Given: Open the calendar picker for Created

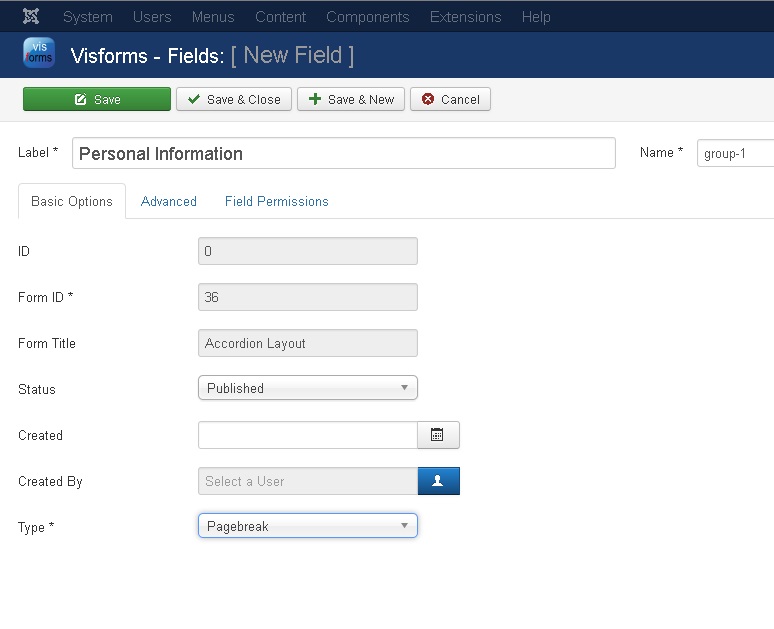Looking at the screenshot, I should [438, 435].
